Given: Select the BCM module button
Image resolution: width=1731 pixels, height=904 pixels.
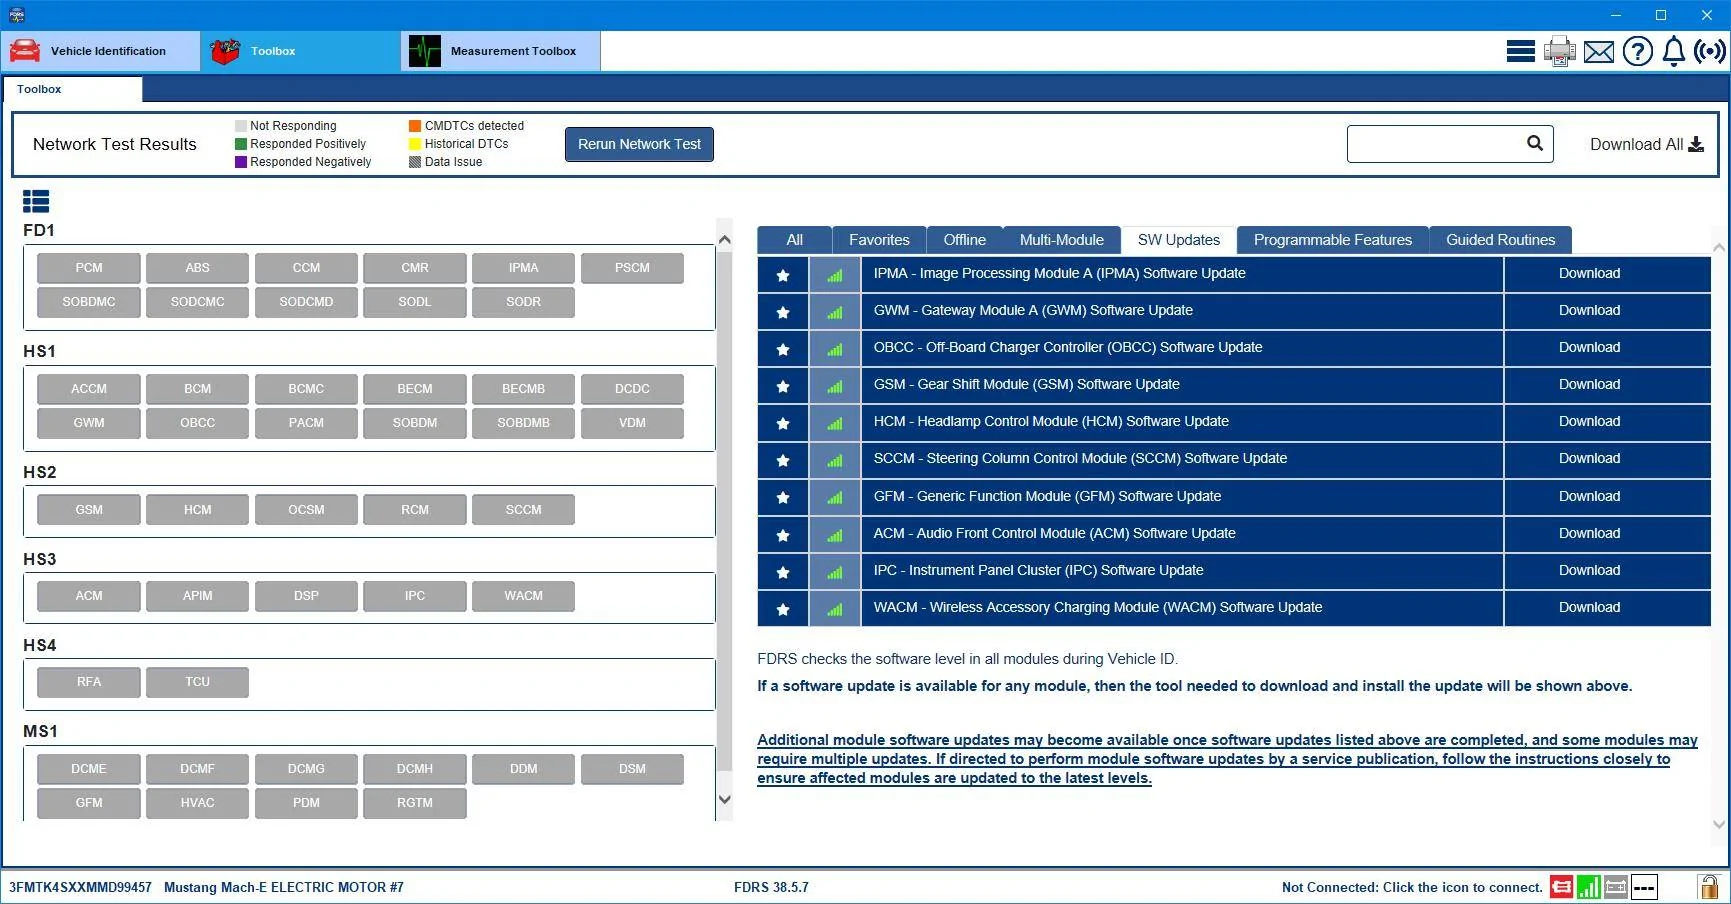Looking at the screenshot, I should [197, 389].
